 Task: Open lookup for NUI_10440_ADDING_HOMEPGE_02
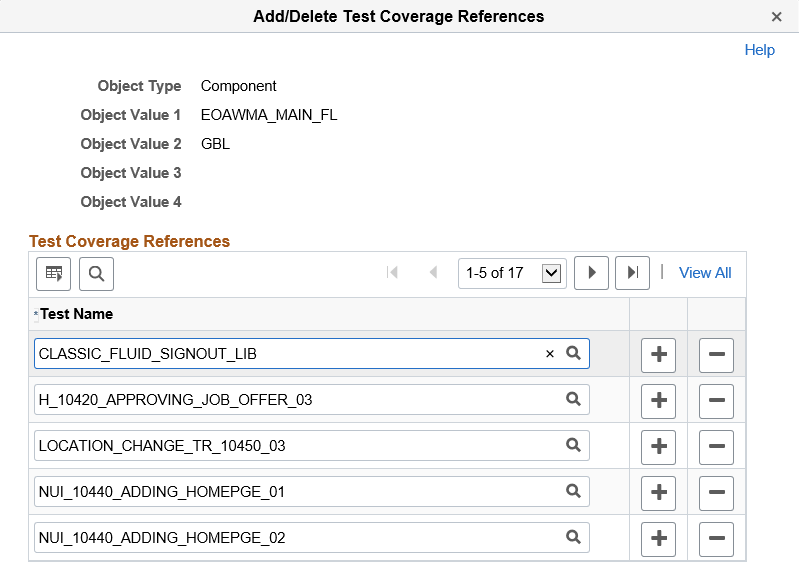pos(574,537)
